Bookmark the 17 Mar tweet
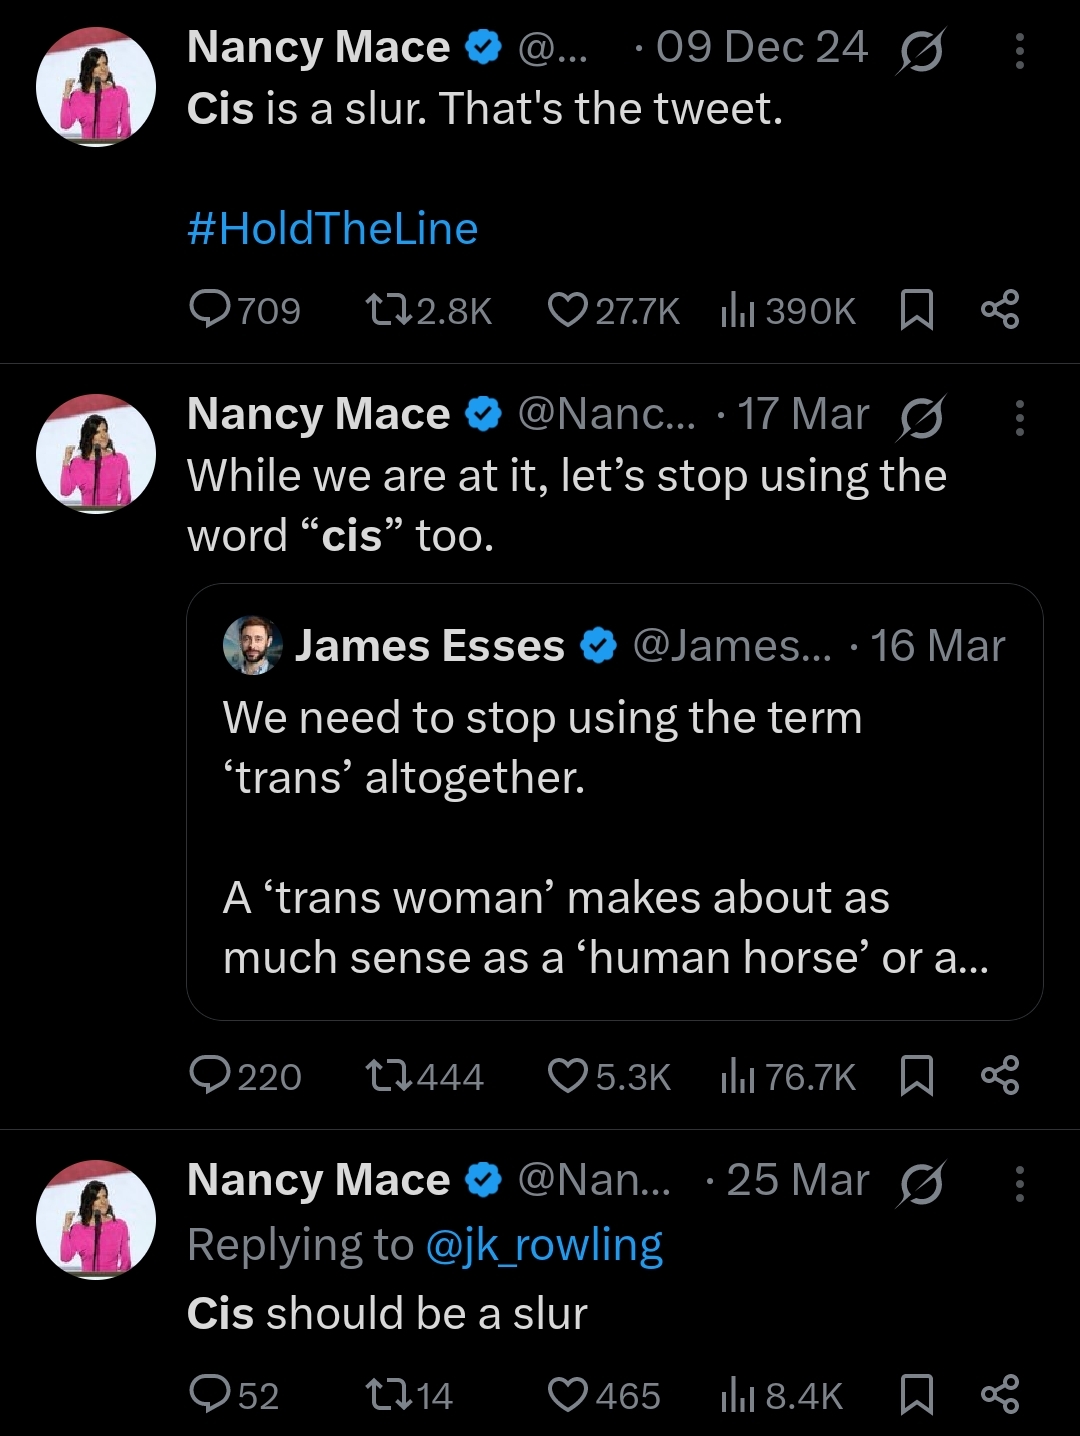This screenshot has height=1436, width=1080. coord(917,1077)
